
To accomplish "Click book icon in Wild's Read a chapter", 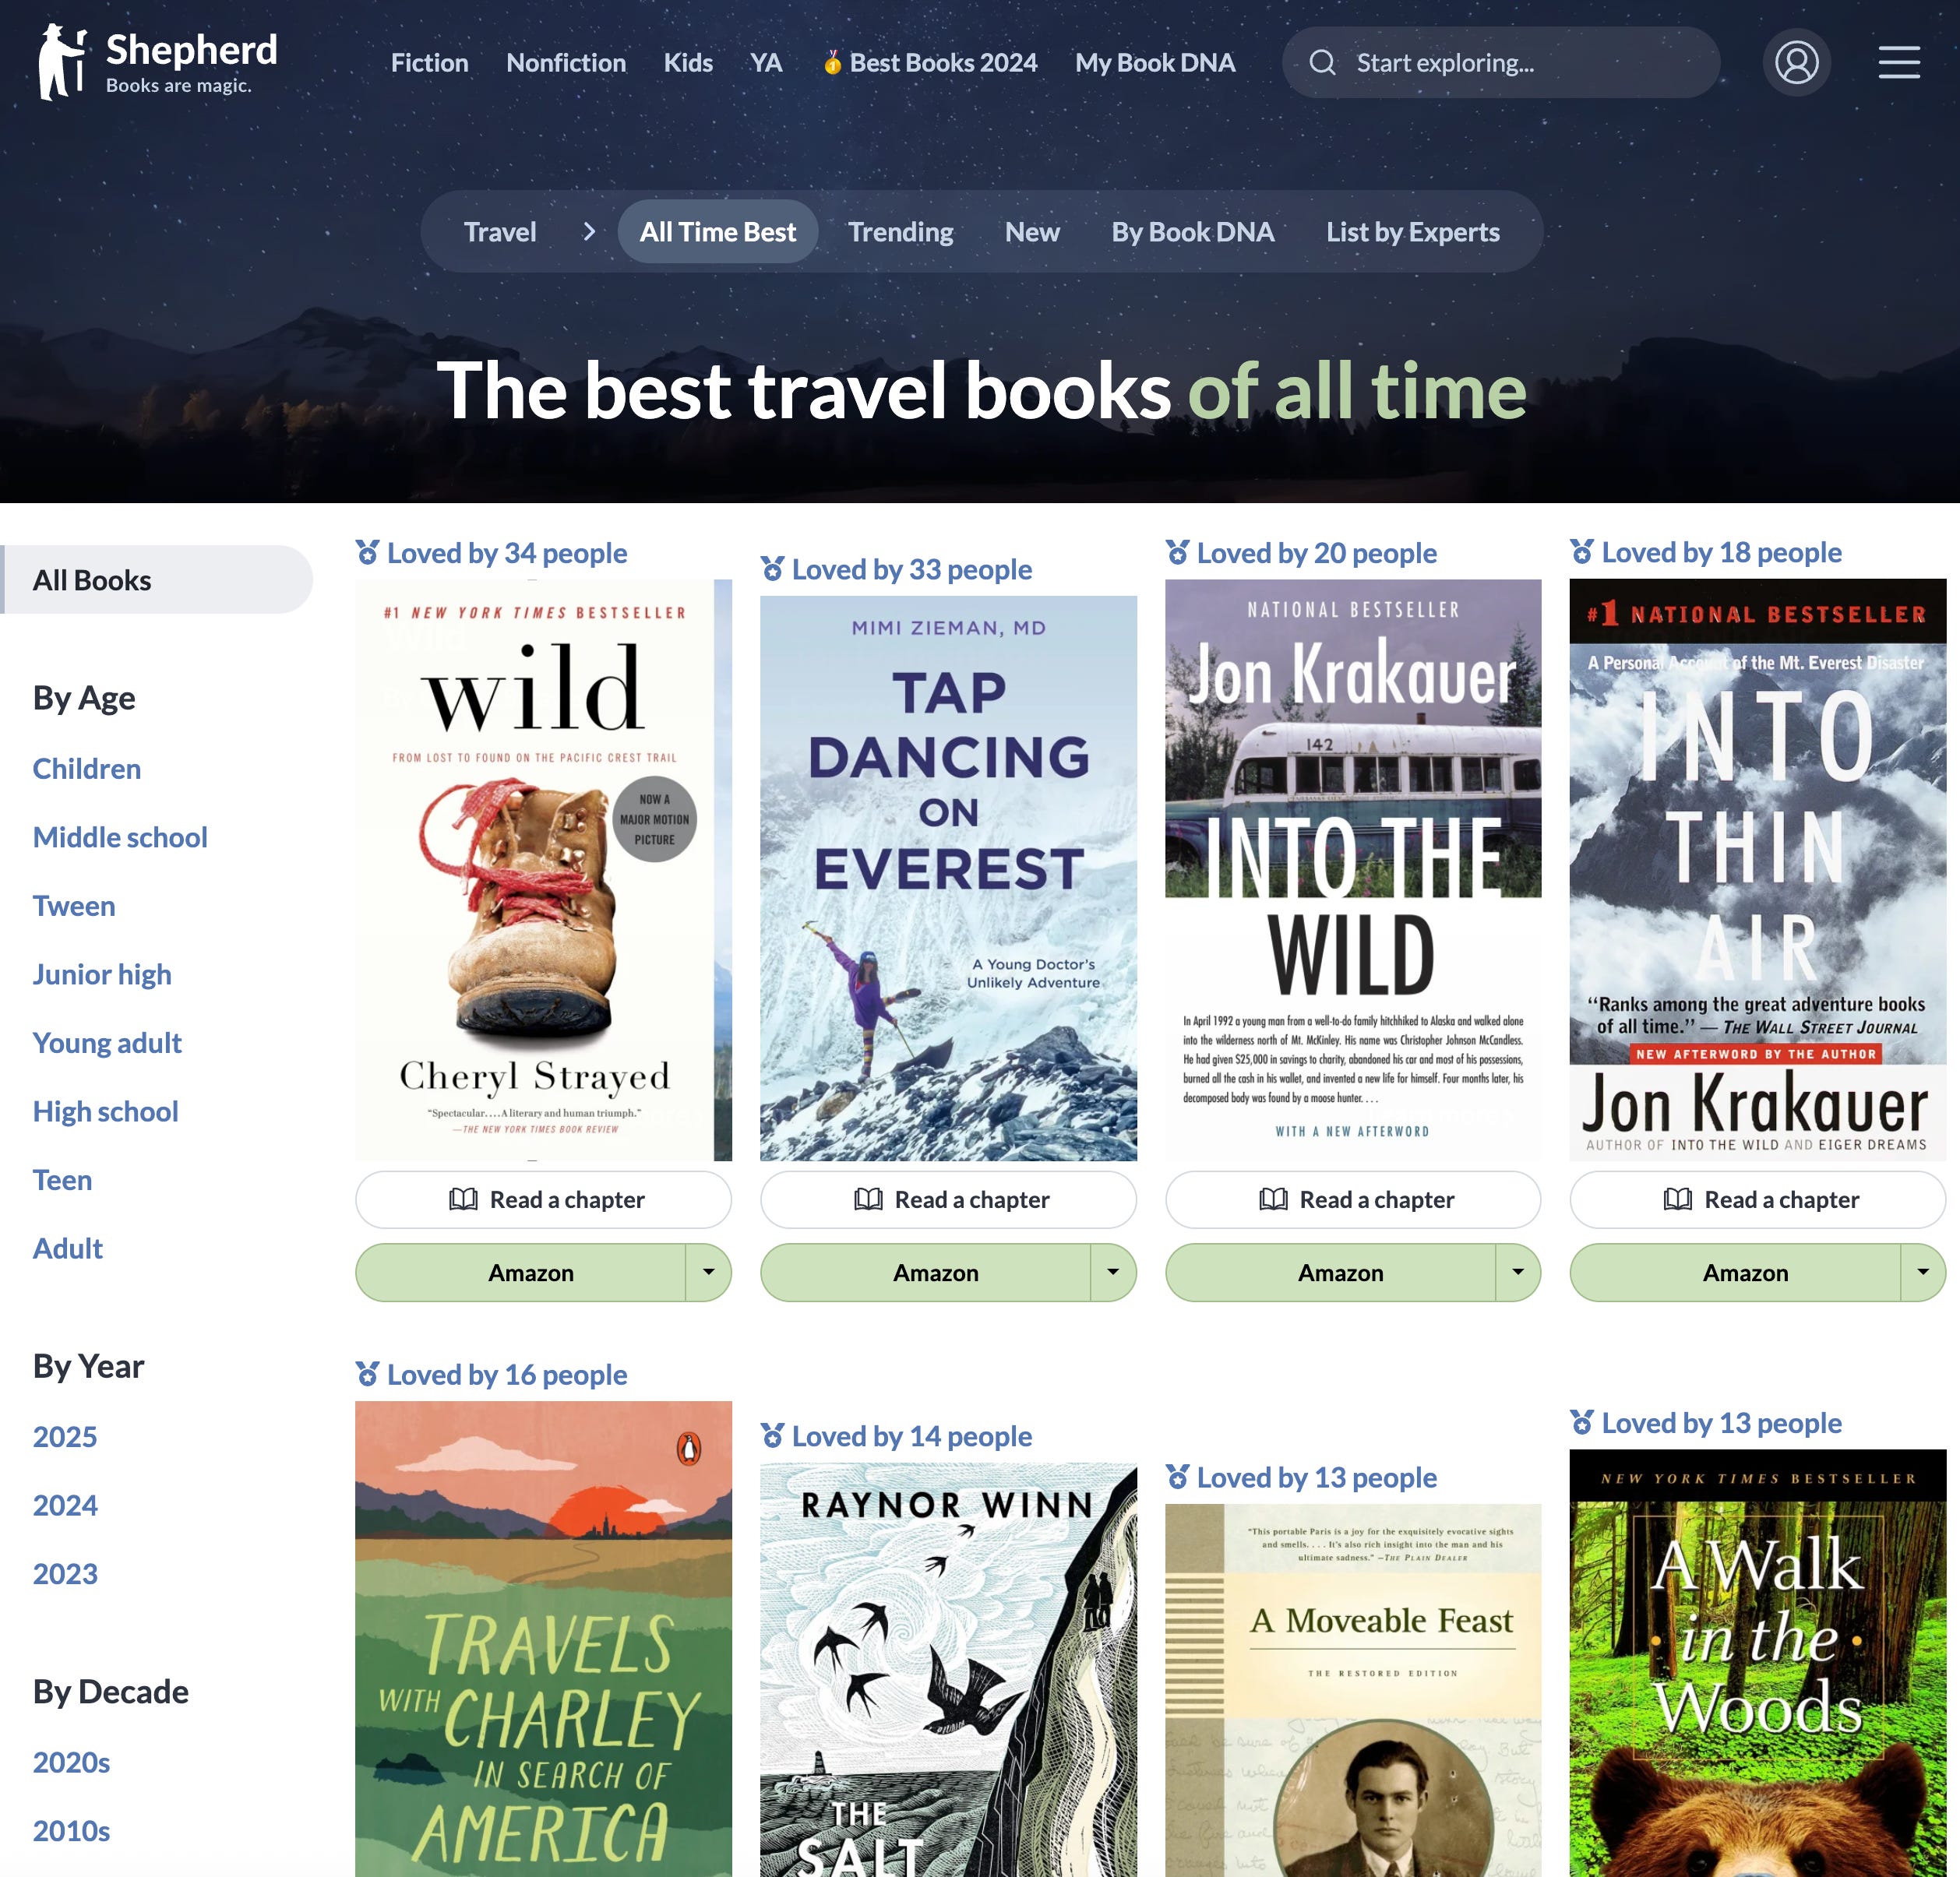I will pyautogui.click(x=463, y=1199).
